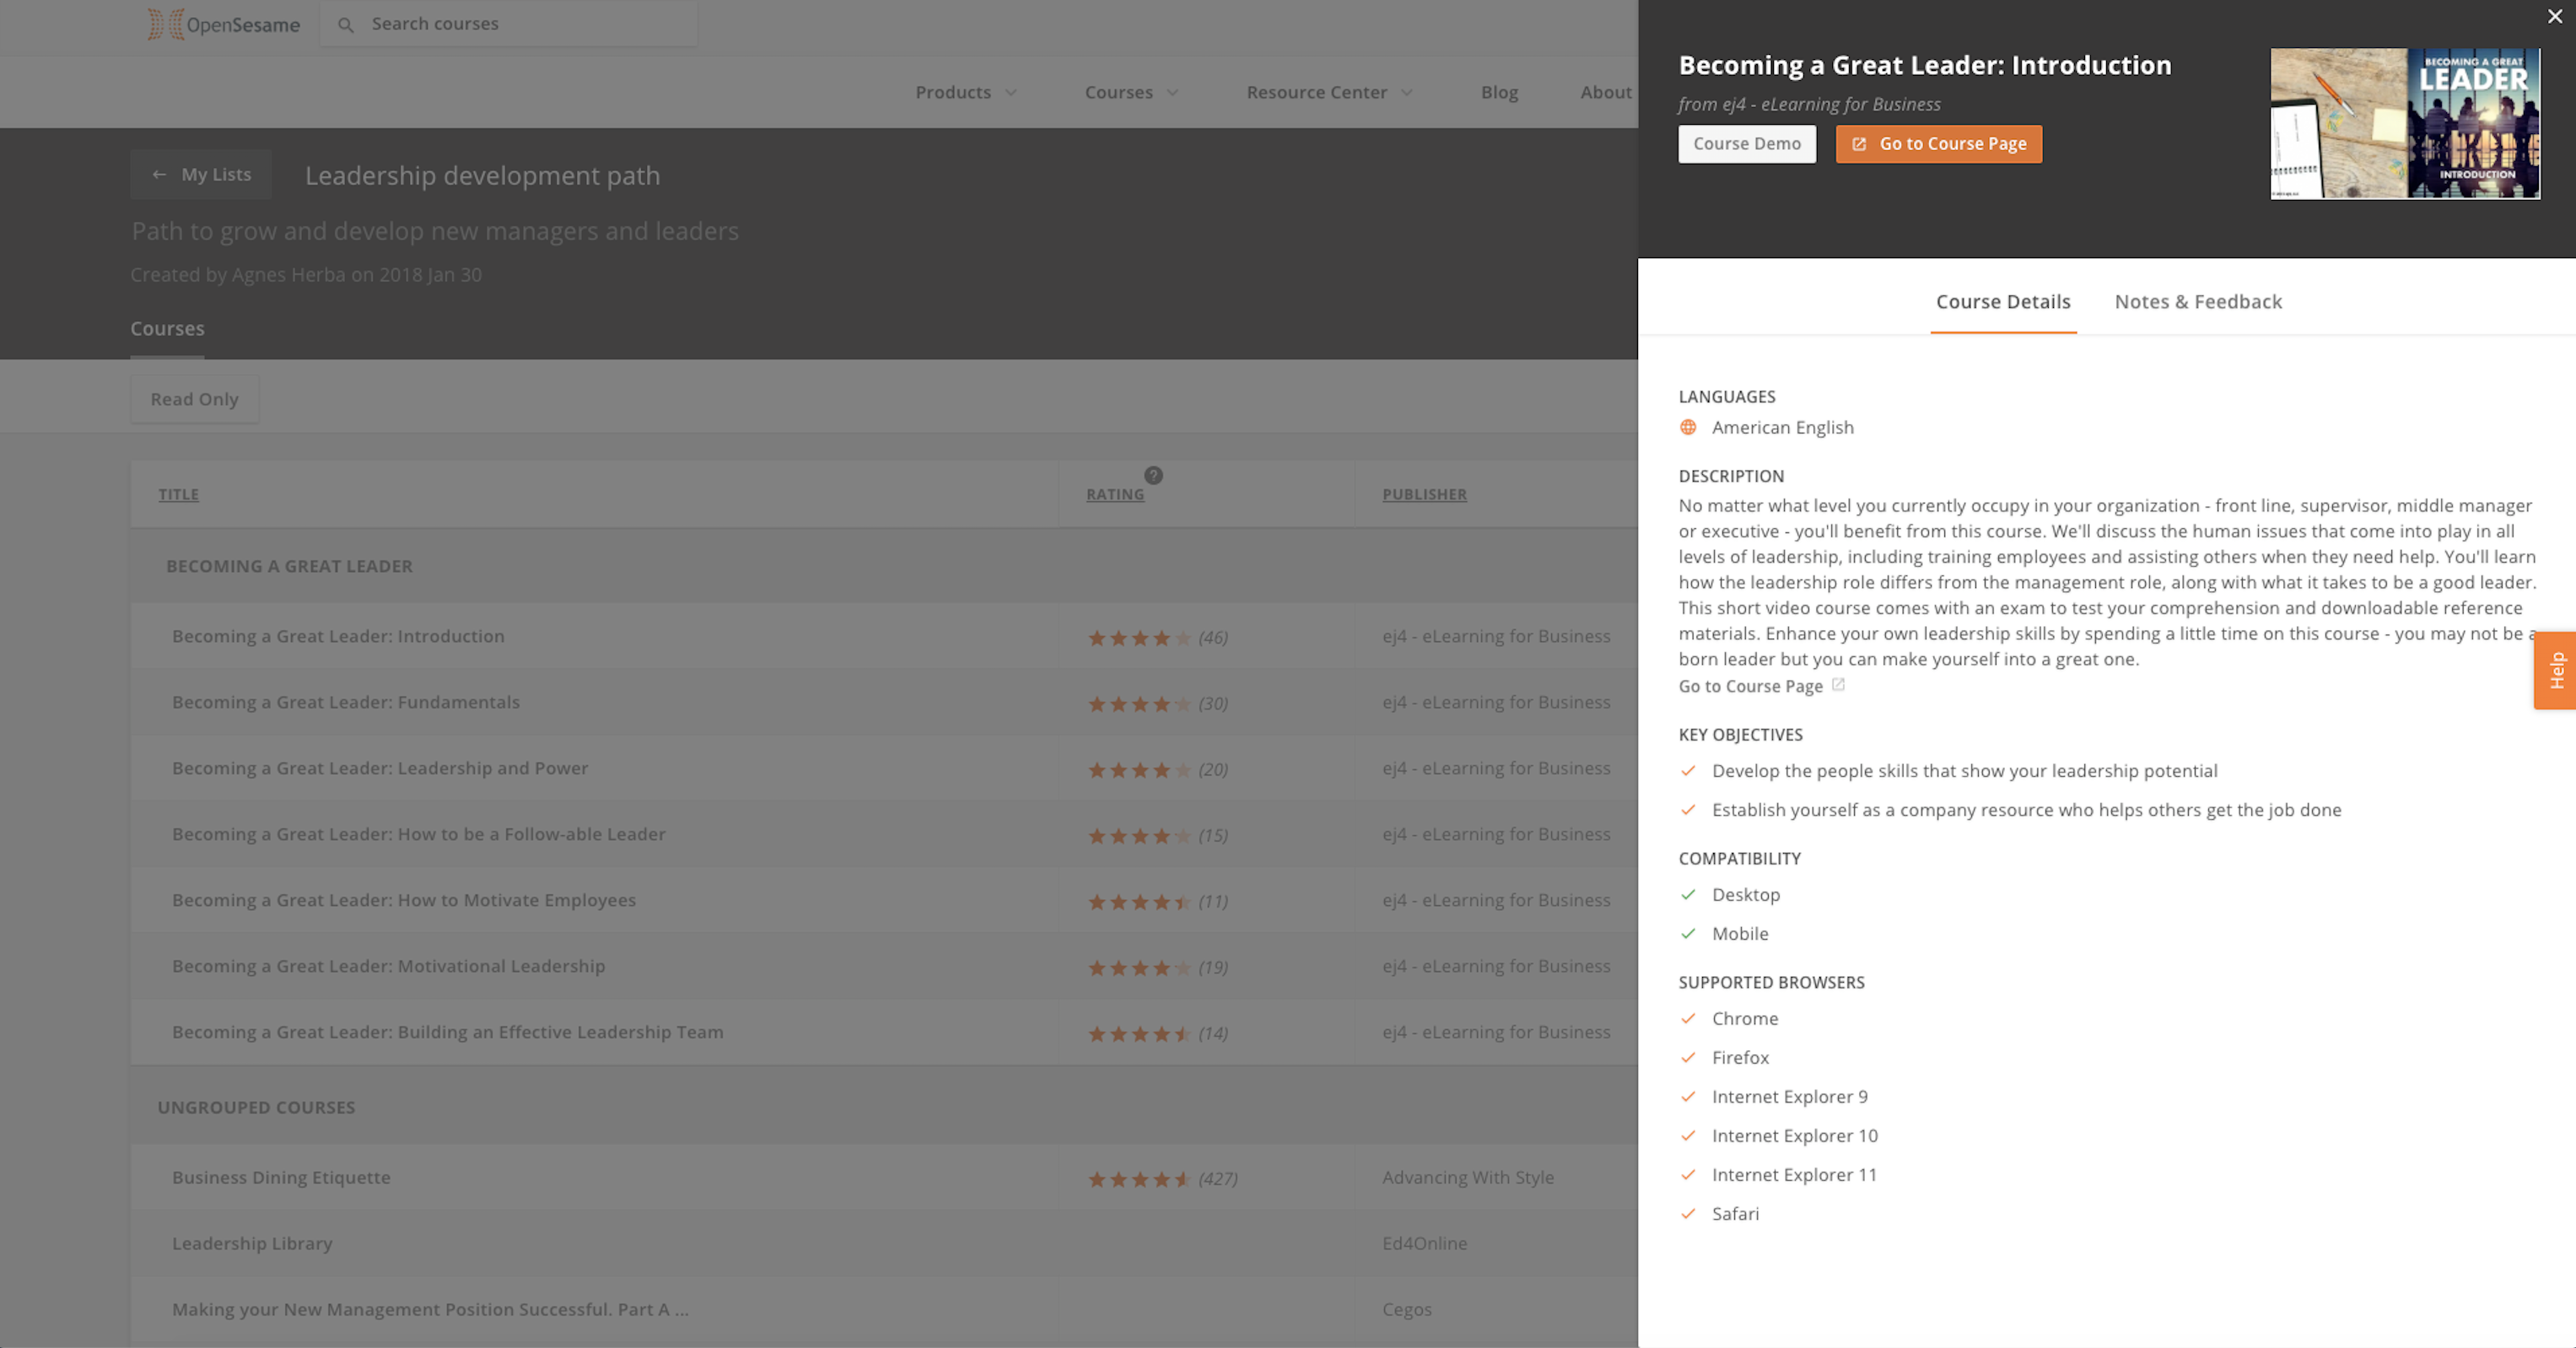Click the rating help question-mark icon
The height and width of the screenshot is (1348, 2576).
1153,475
